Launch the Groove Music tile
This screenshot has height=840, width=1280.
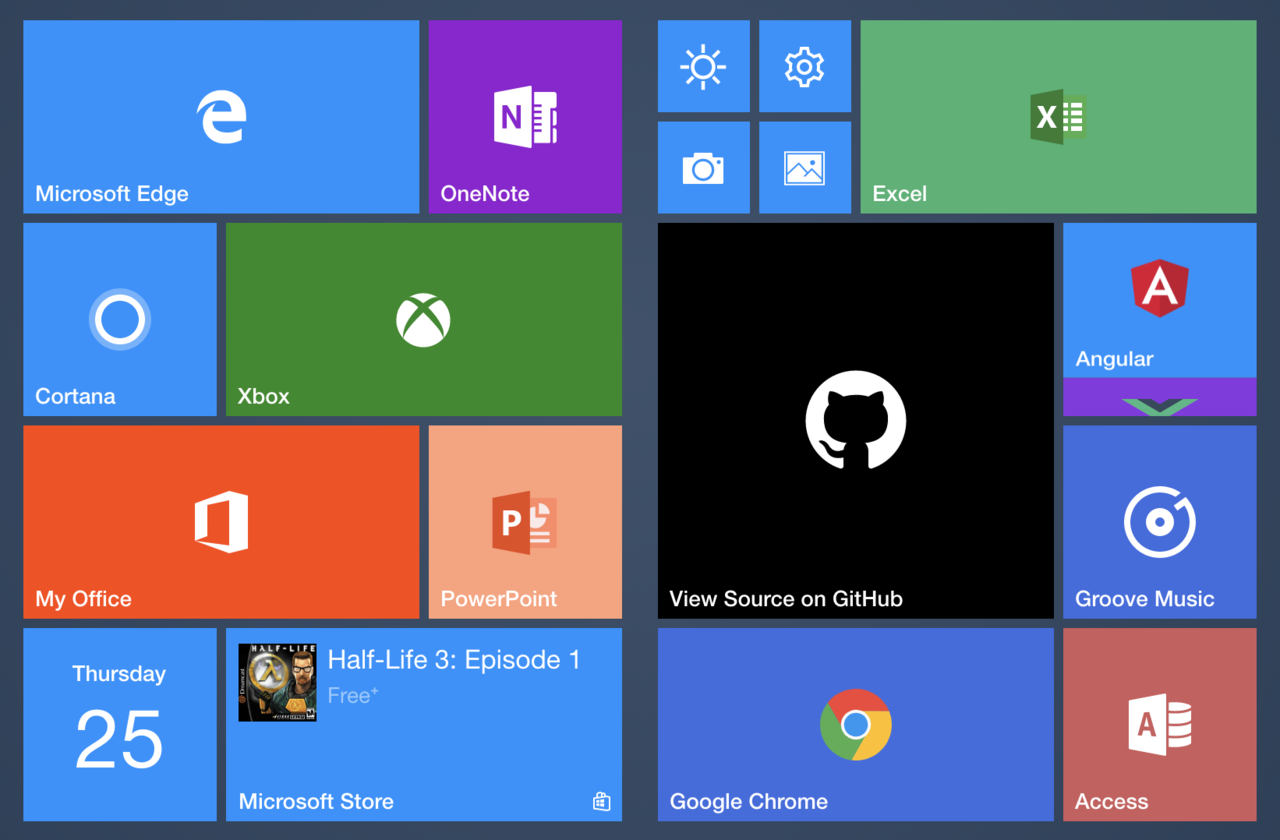1160,522
